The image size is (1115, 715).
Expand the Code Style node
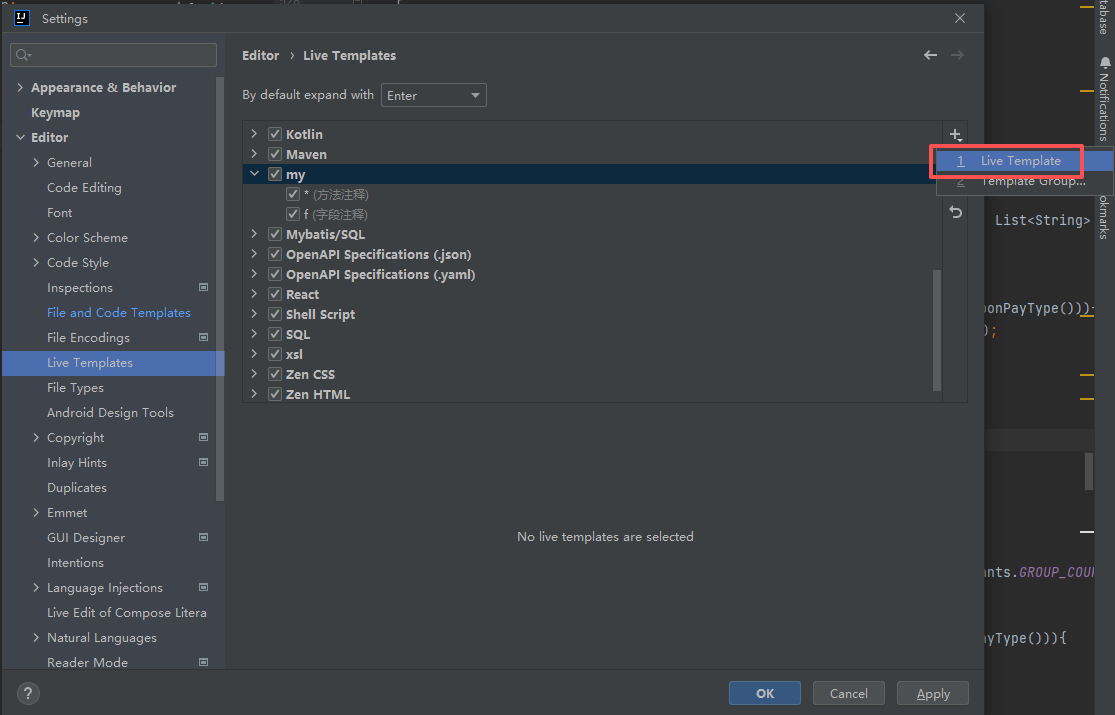(36, 263)
